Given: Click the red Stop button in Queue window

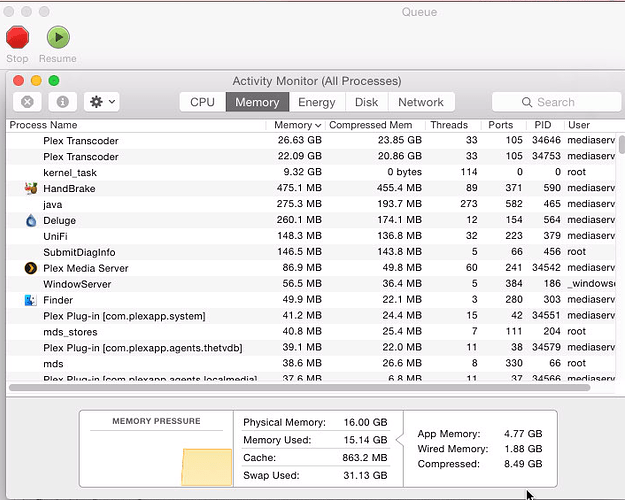Looking at the screenshot, I should [x=18, y=37].
